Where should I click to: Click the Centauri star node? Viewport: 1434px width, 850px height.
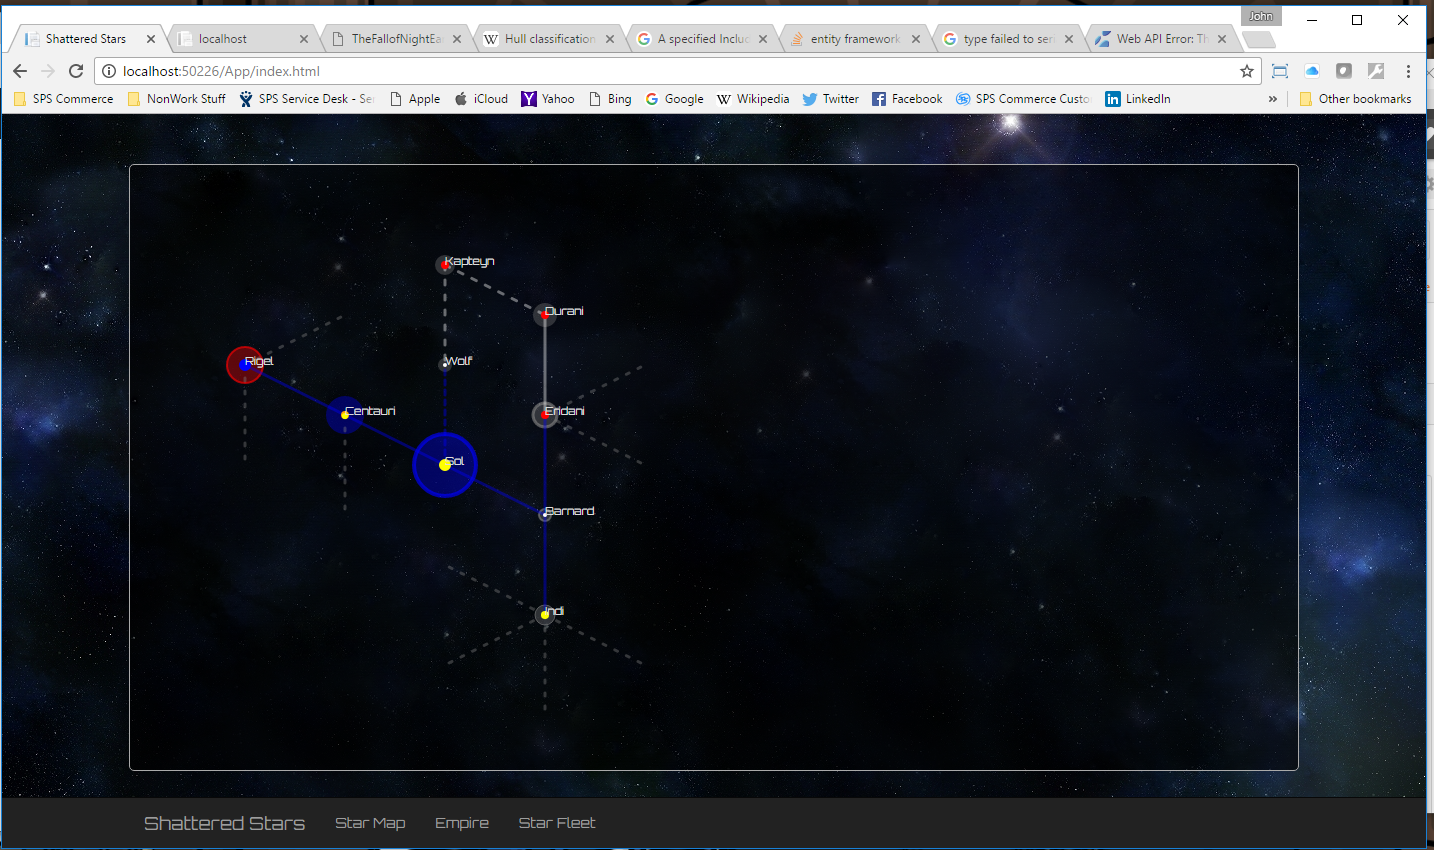[x=345, y=414]
